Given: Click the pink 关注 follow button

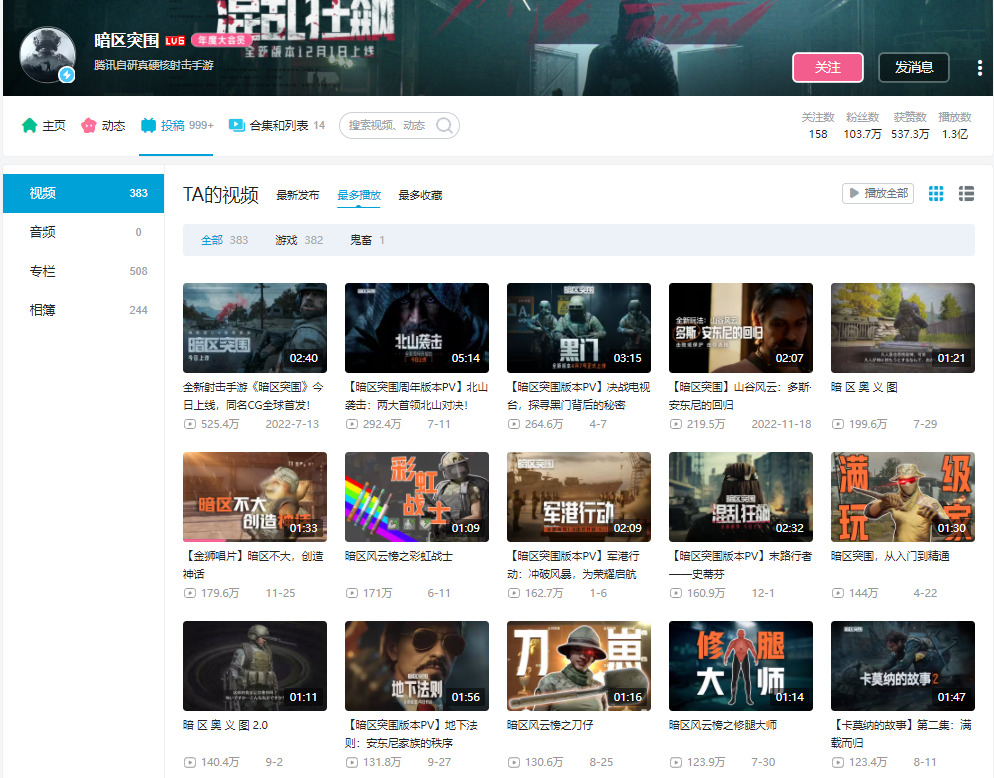Looking at the screenshot, I should pyautogui.click(x=828, y=67).
